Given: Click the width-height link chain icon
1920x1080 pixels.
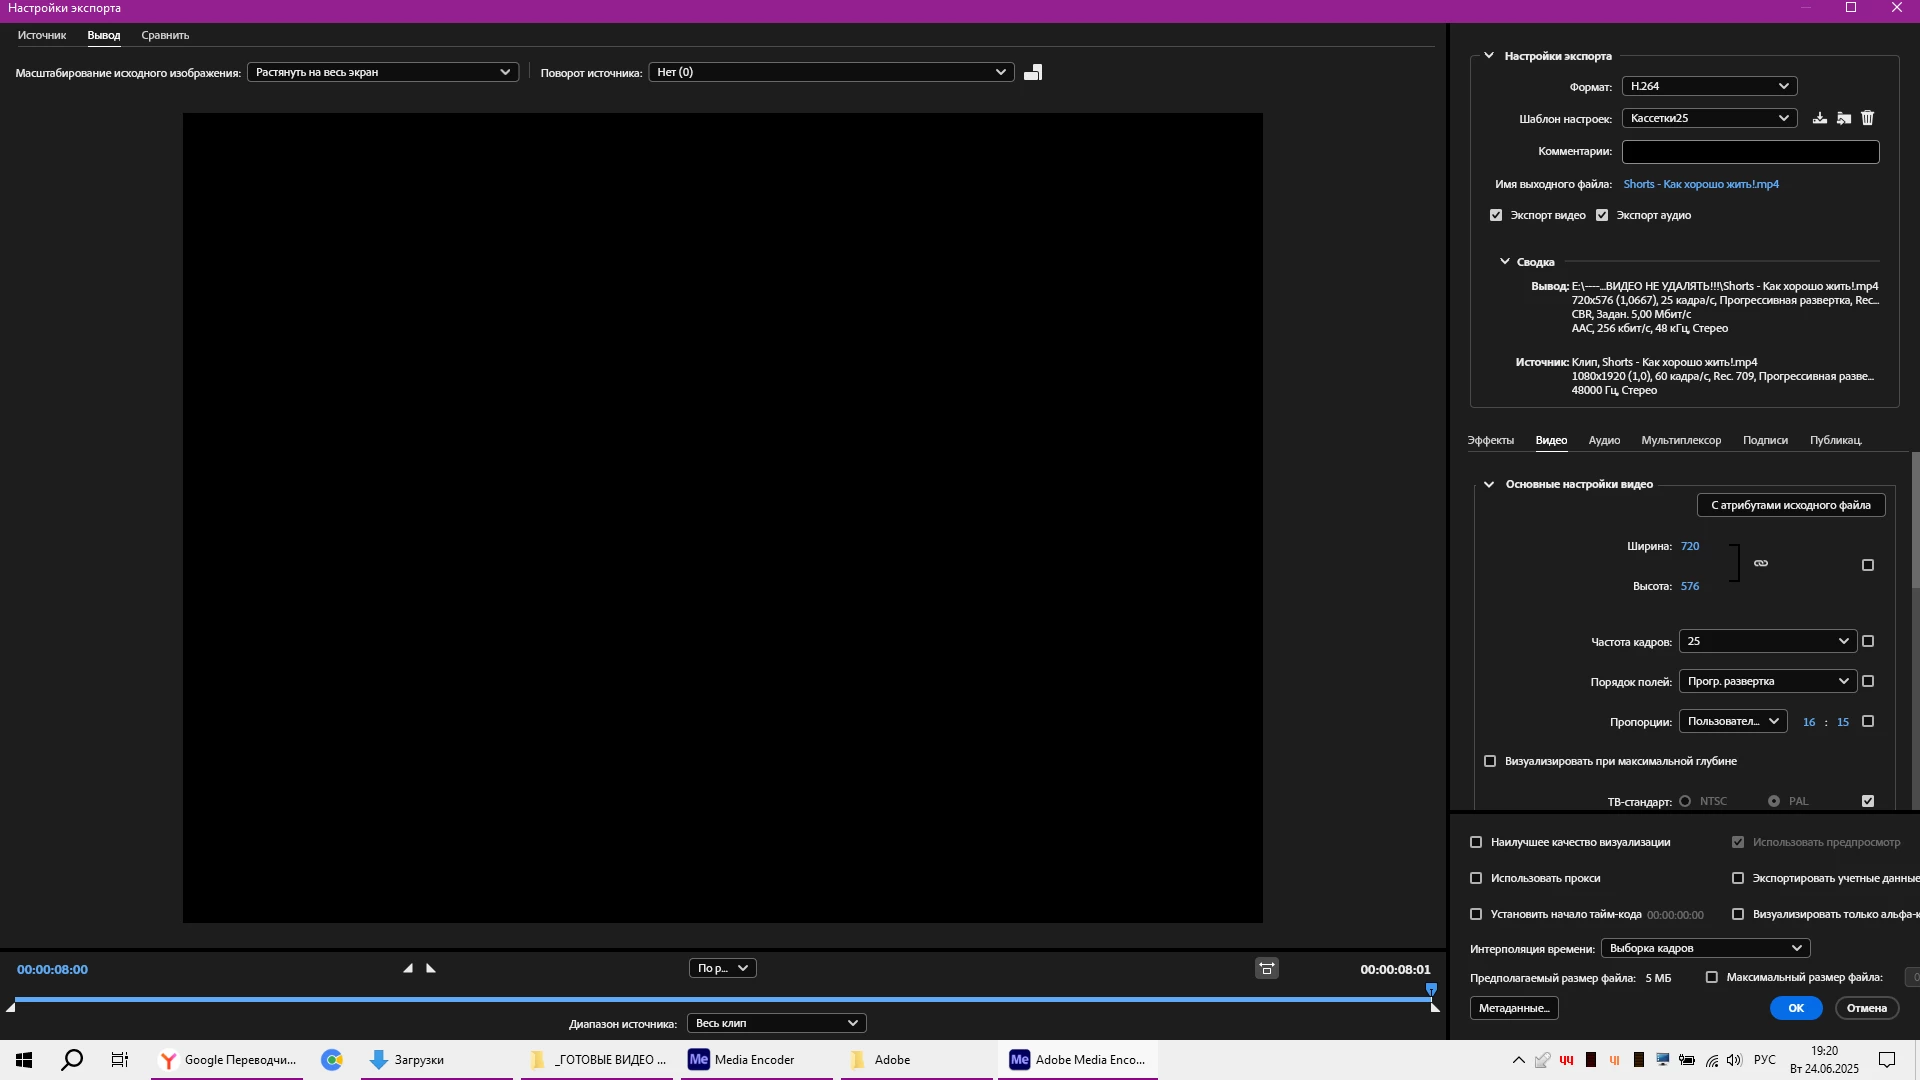Looking at the screenshot, I should click(x=1761, y=564).
